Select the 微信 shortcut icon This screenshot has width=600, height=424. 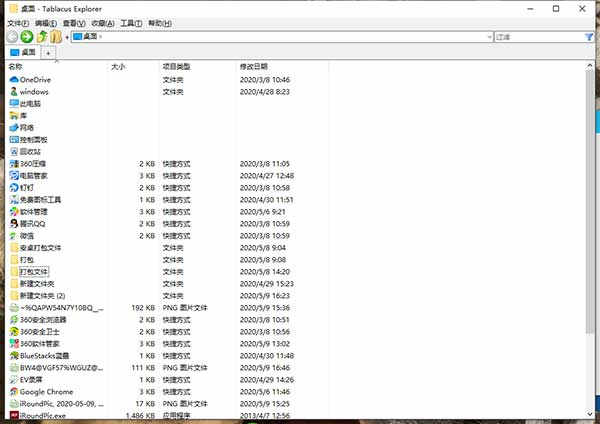coord(13,235)
